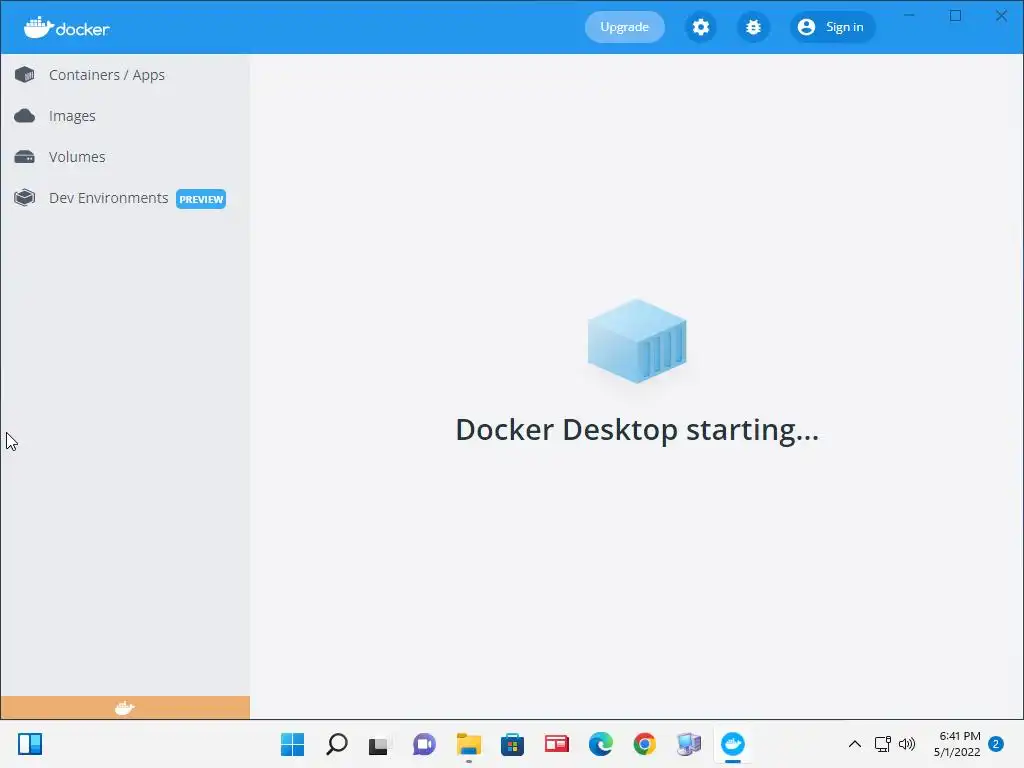Maximize the Docker Desktop window
The width and height of the screenshot is (1024, 768).
tap(955, 16)
